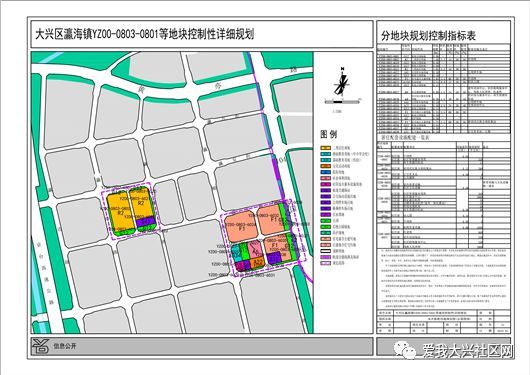530x375 pixels.
Task: Click the 爱我大兴社区网 watermark text
Action: point(468,352)
